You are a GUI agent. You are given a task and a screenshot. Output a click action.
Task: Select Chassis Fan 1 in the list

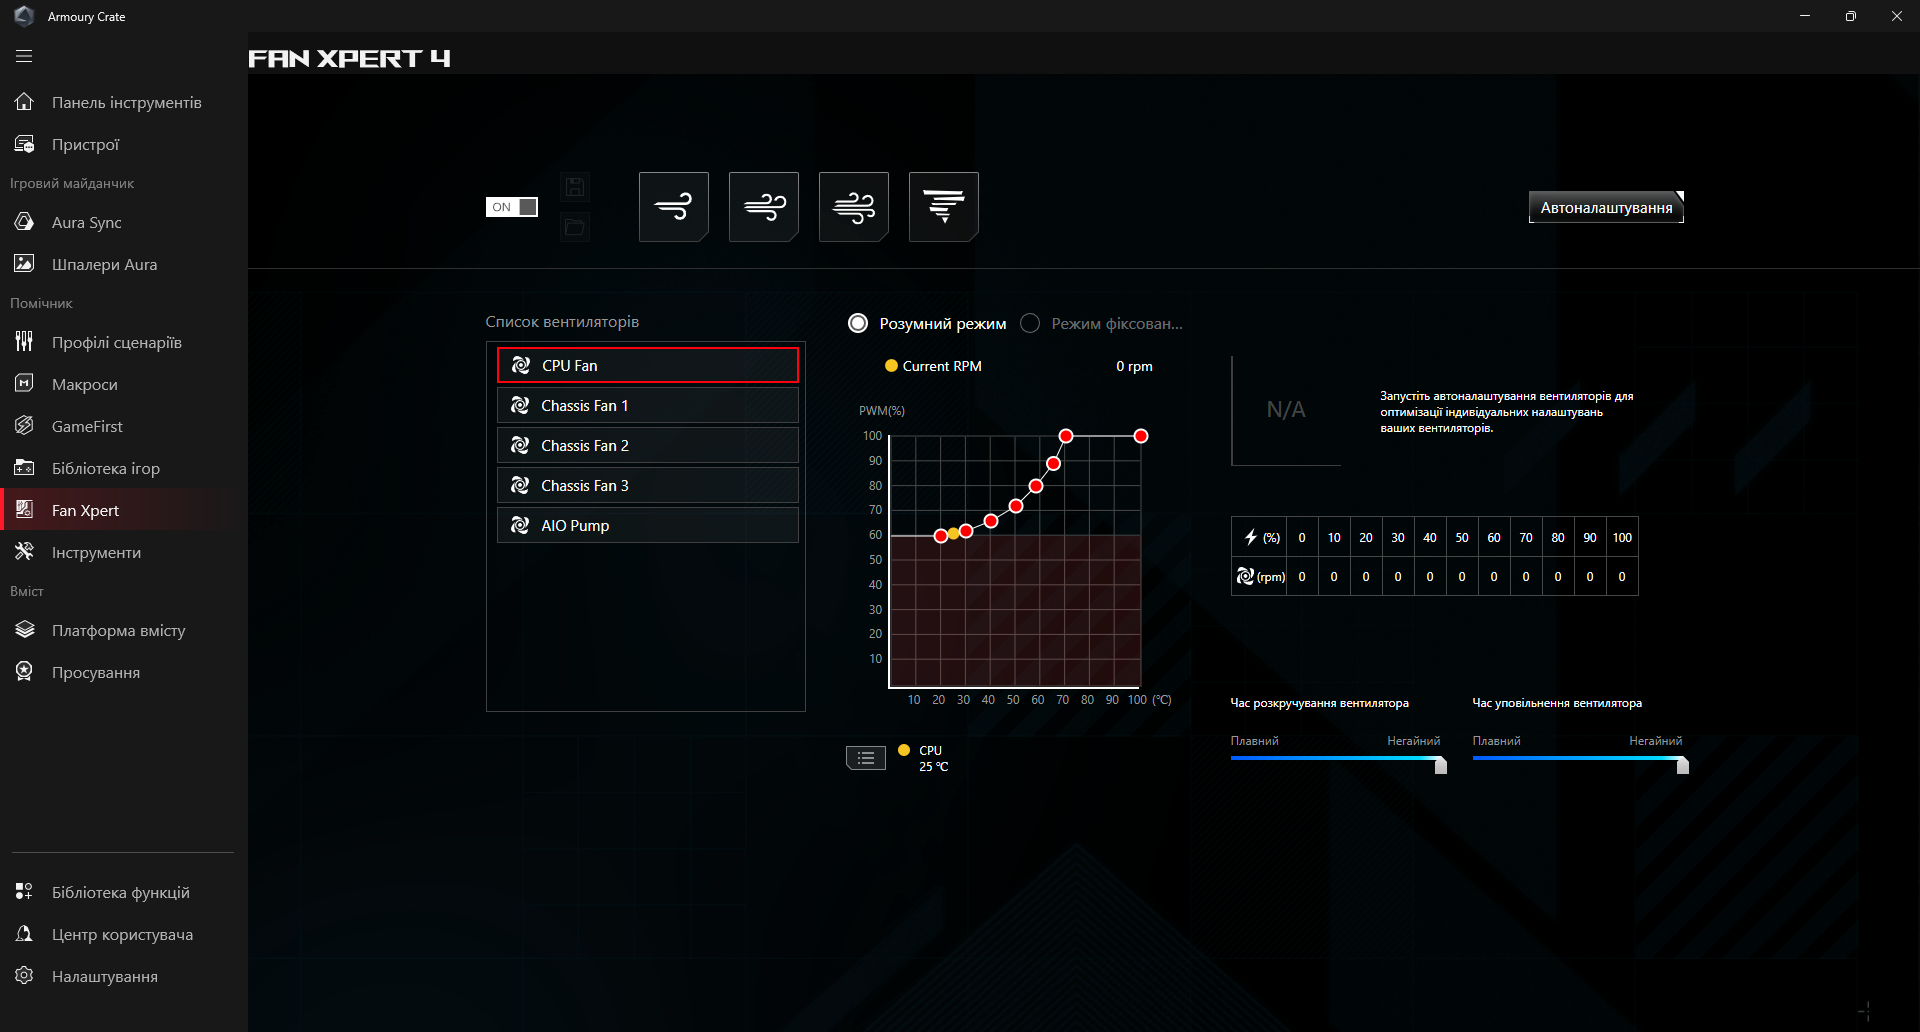coord(648,405)
